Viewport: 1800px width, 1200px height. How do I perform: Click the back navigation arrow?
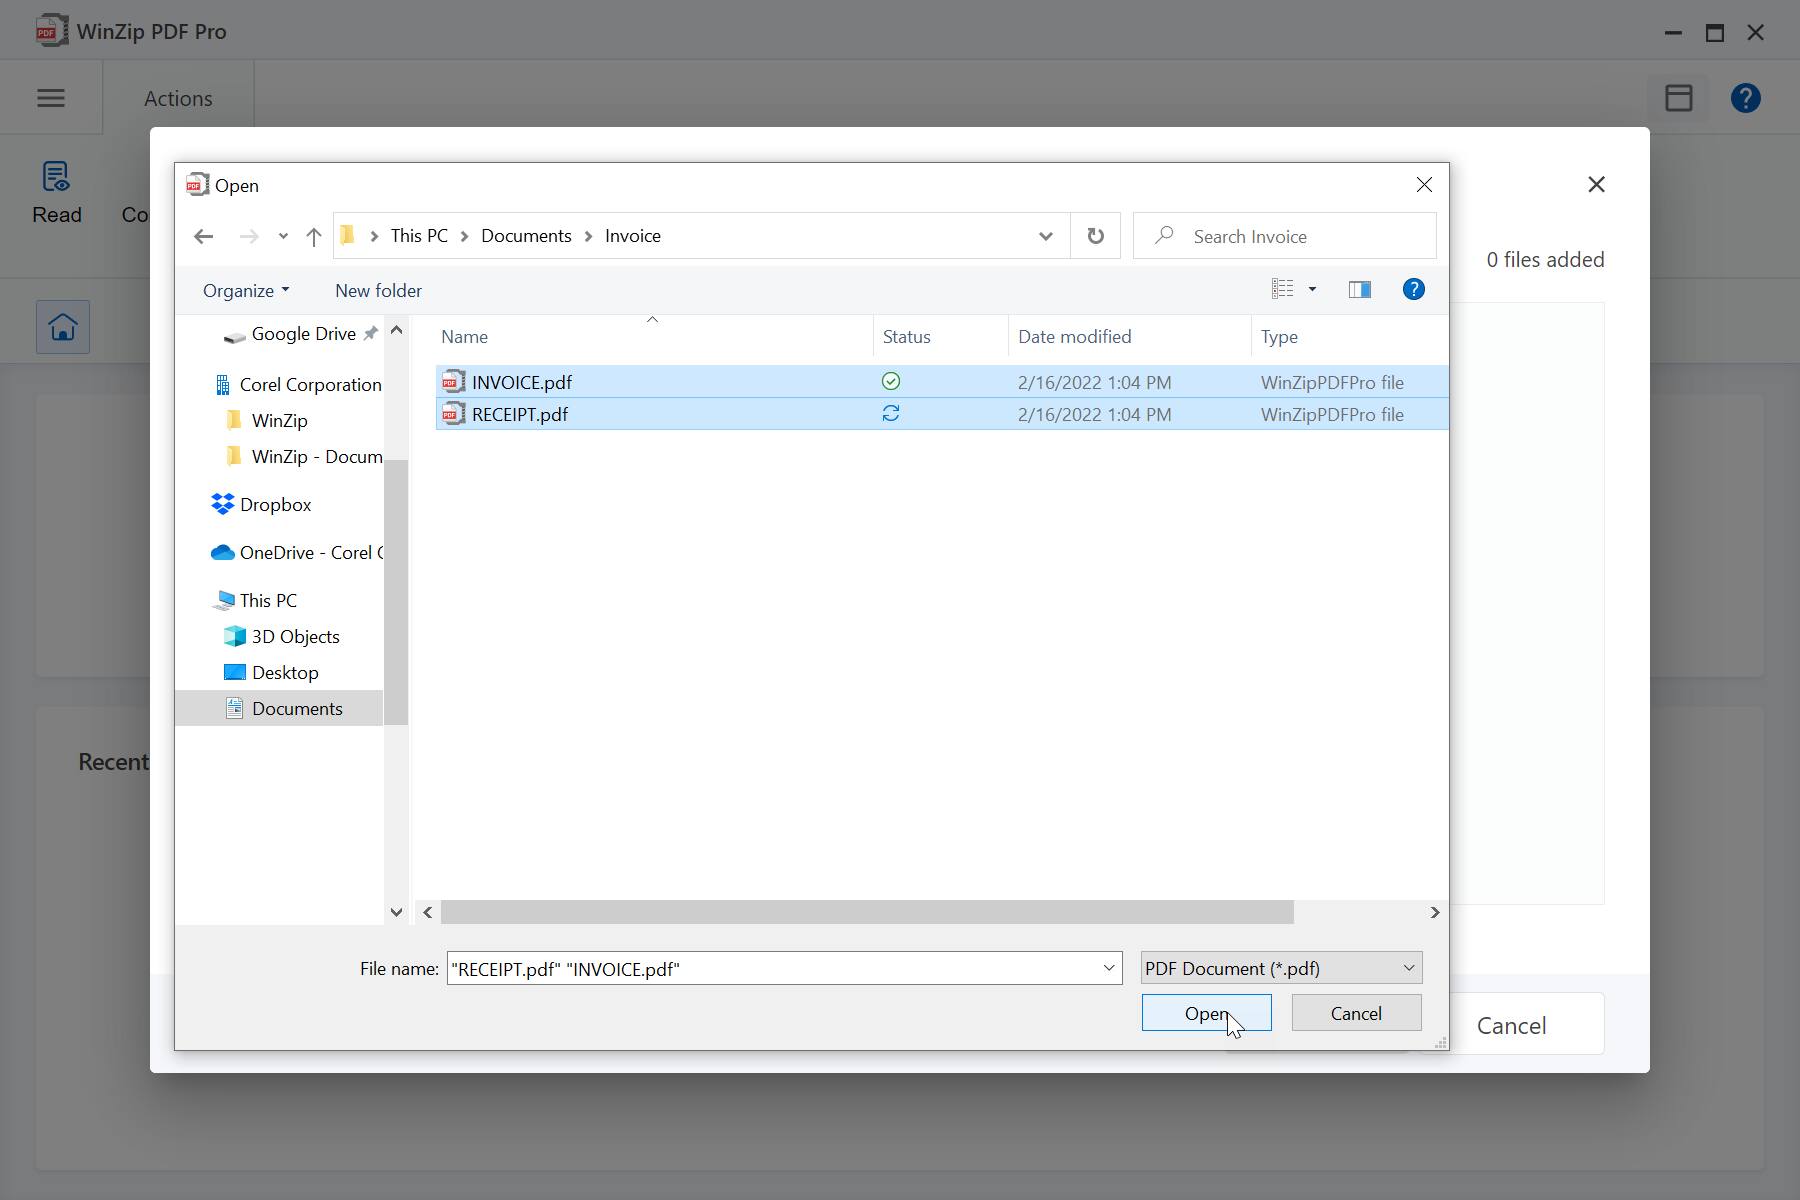coord(204,236)
